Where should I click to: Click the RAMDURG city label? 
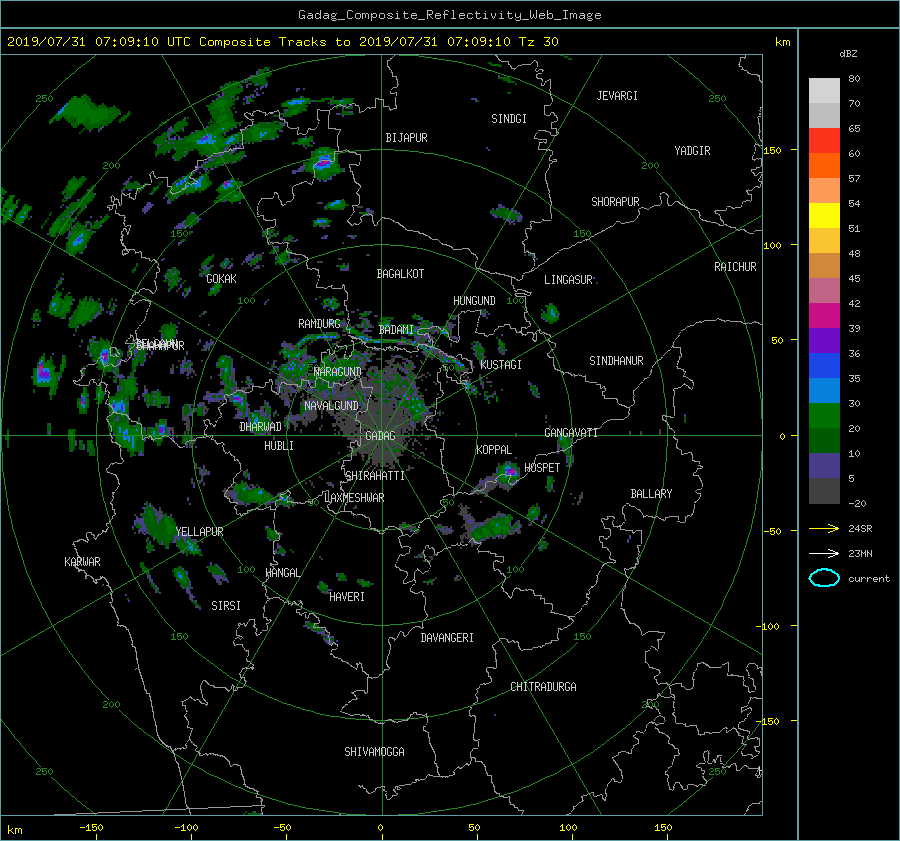click(x=319, y=324)
